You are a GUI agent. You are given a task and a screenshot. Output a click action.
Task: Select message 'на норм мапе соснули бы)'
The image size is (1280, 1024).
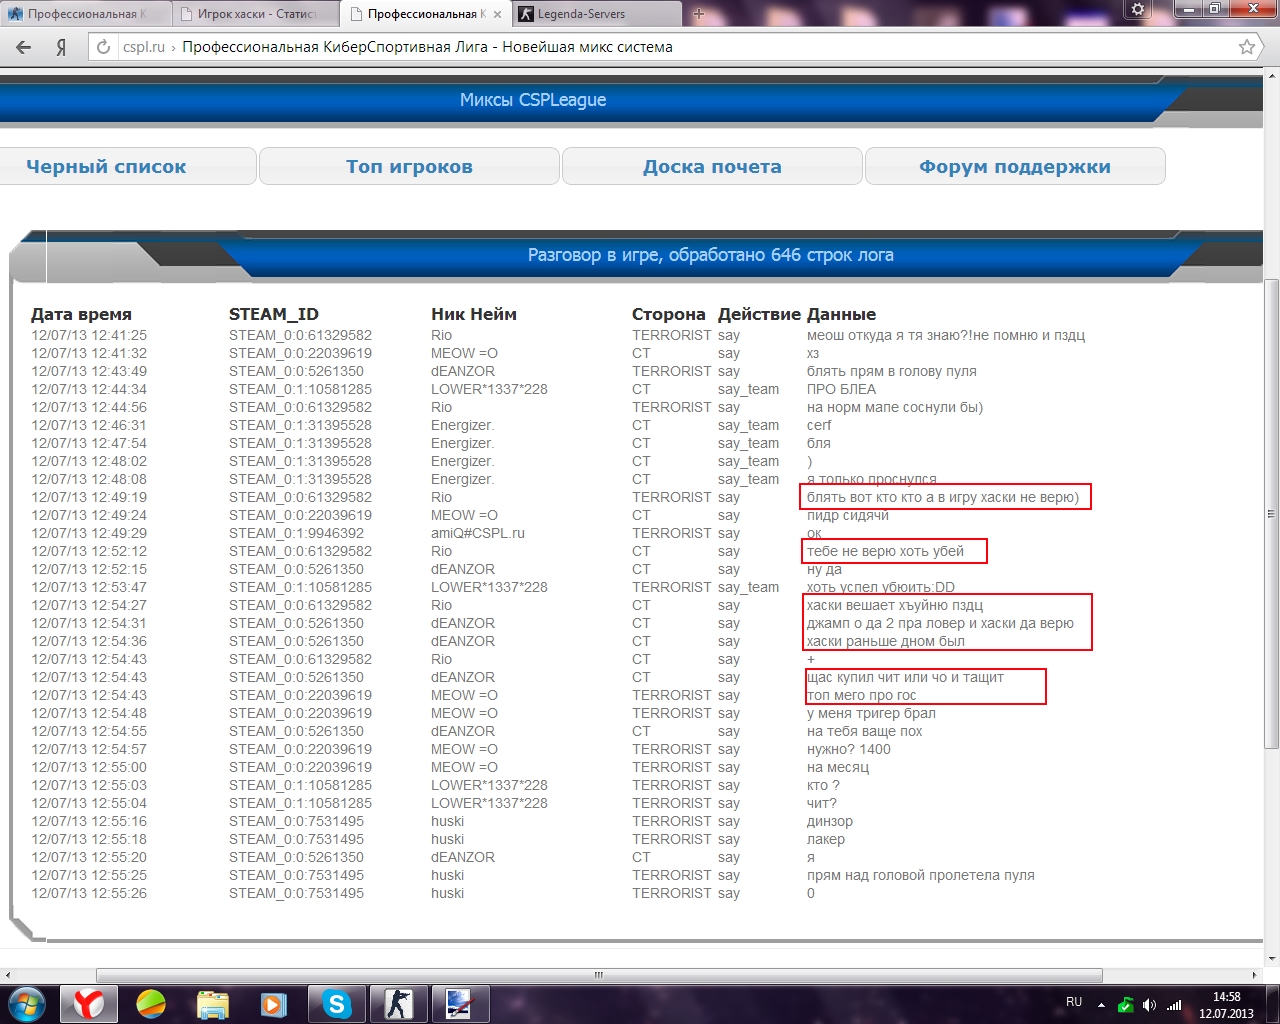[x=895, y=407]
